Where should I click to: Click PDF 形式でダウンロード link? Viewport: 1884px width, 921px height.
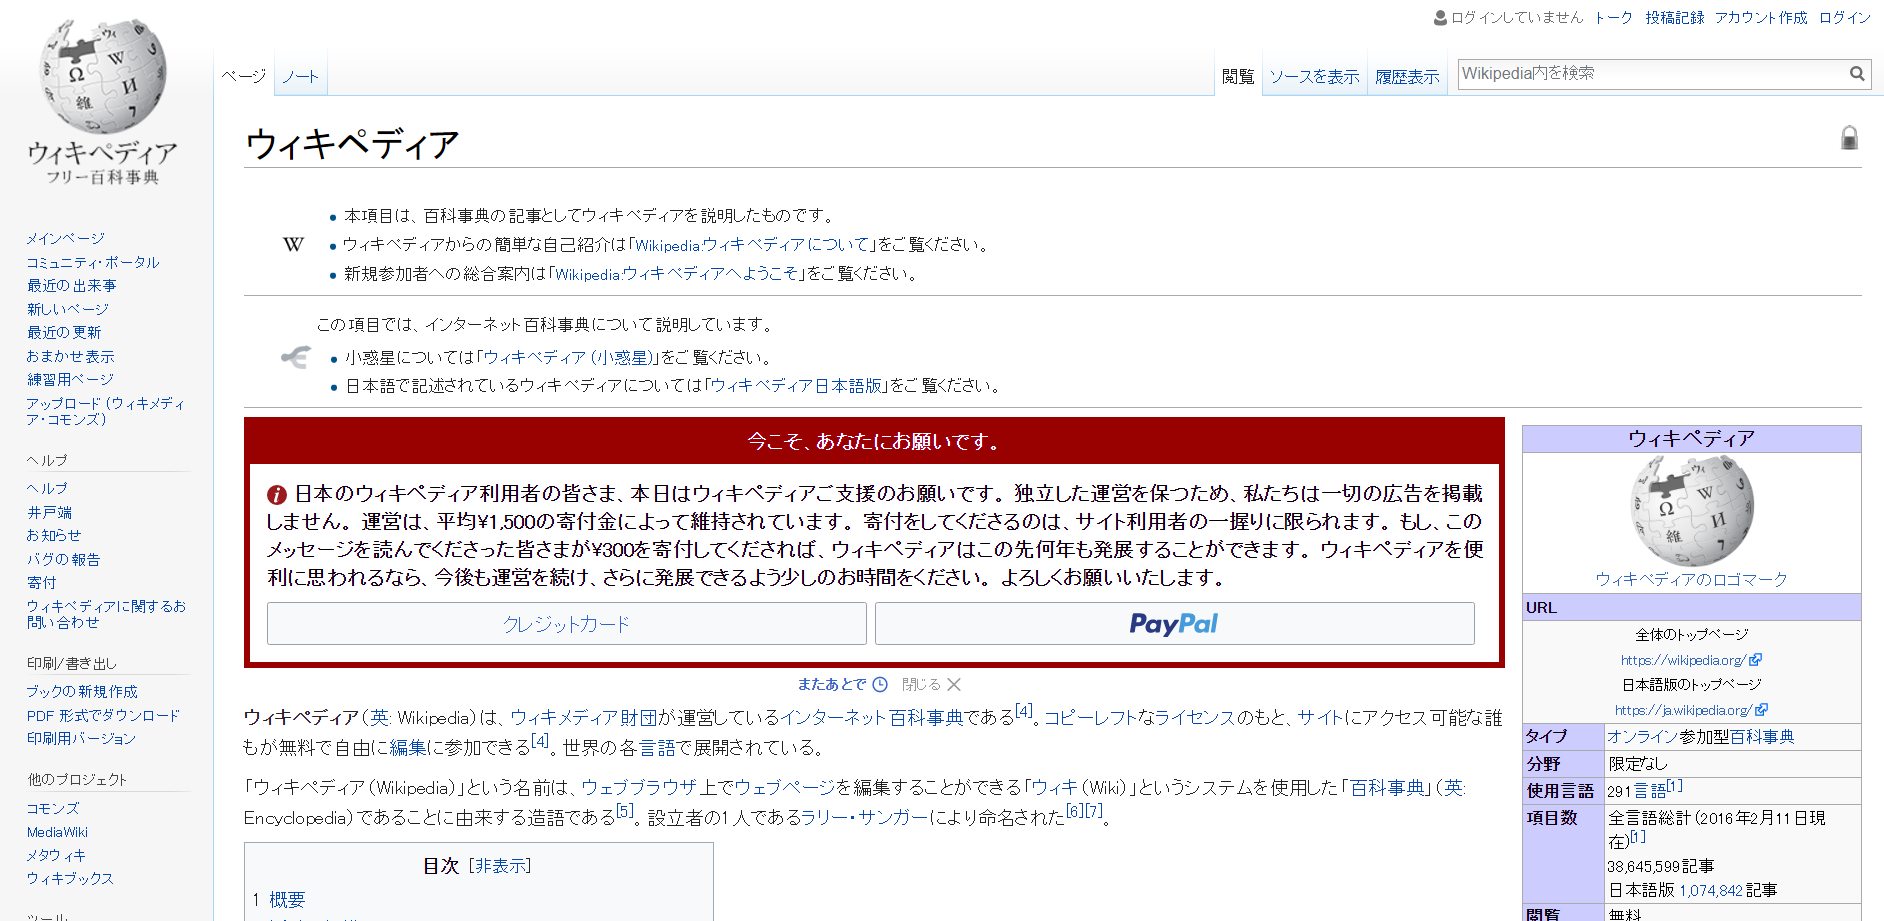click(103, 716)
